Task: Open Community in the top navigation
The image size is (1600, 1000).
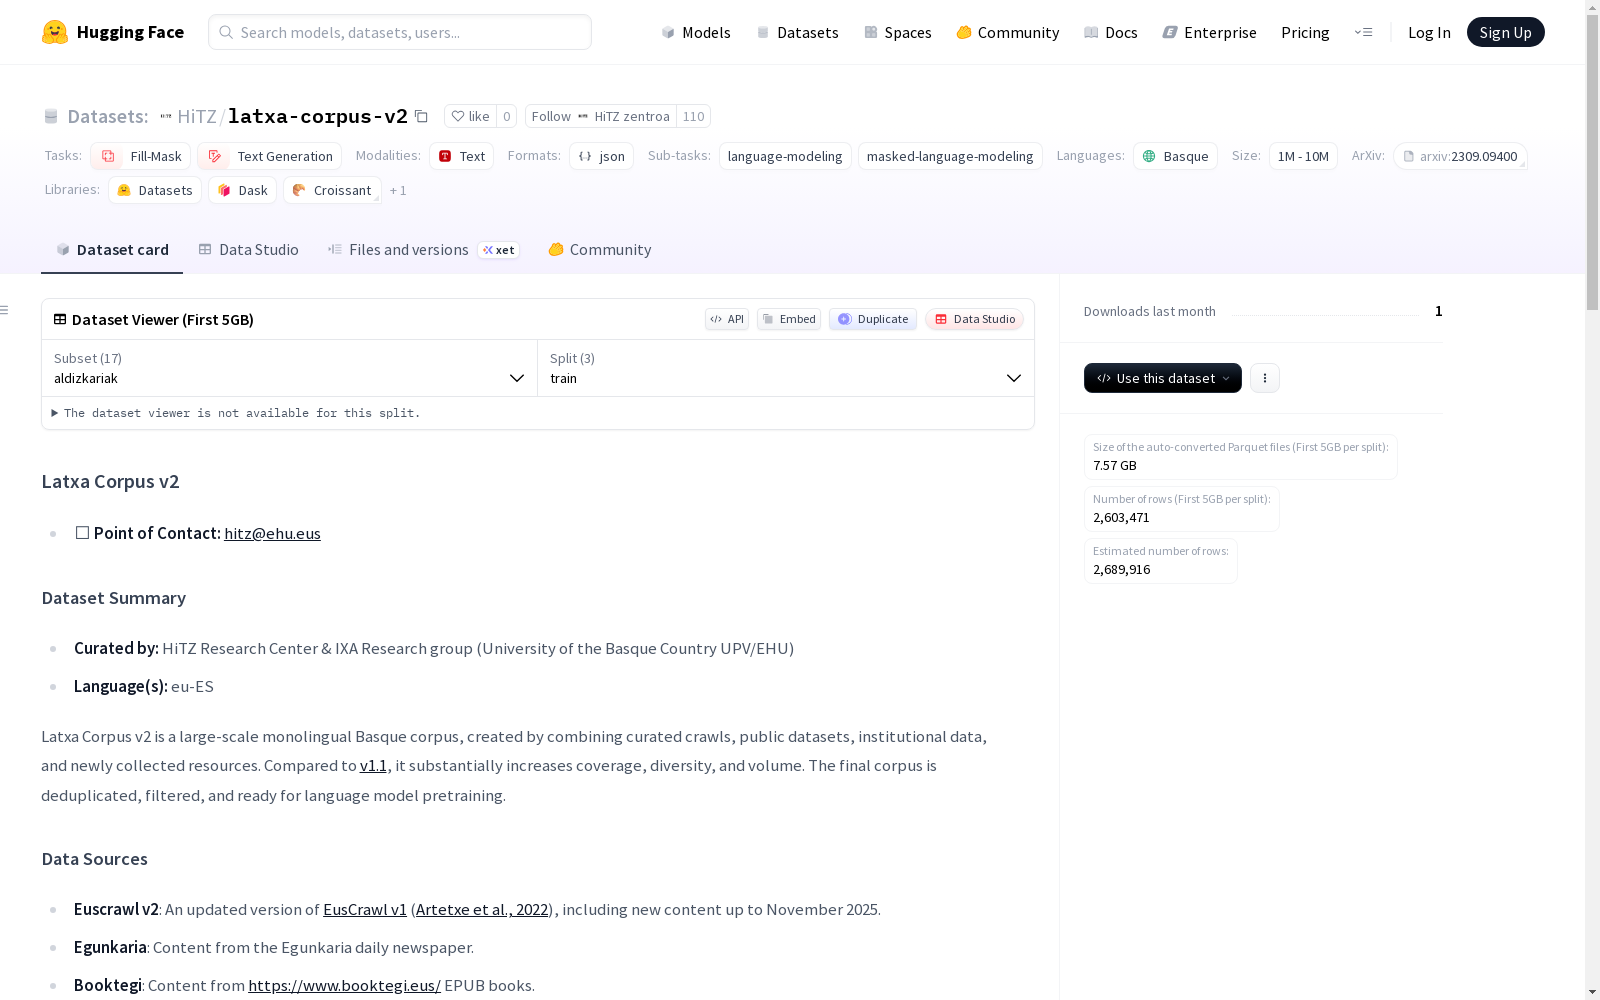Action: (1008, 32)
